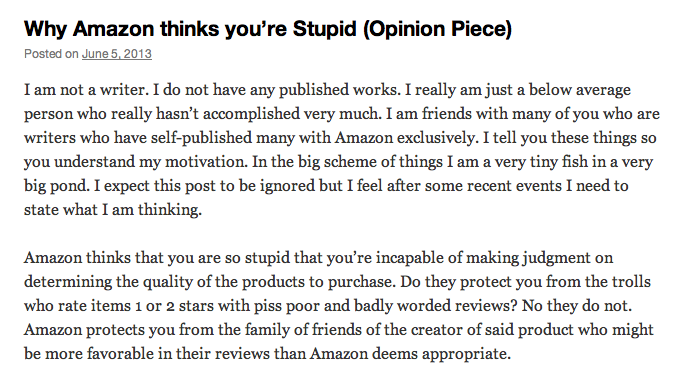Click the words "big pond"
This screenshot has height=383, width=682.
point(56,186)
